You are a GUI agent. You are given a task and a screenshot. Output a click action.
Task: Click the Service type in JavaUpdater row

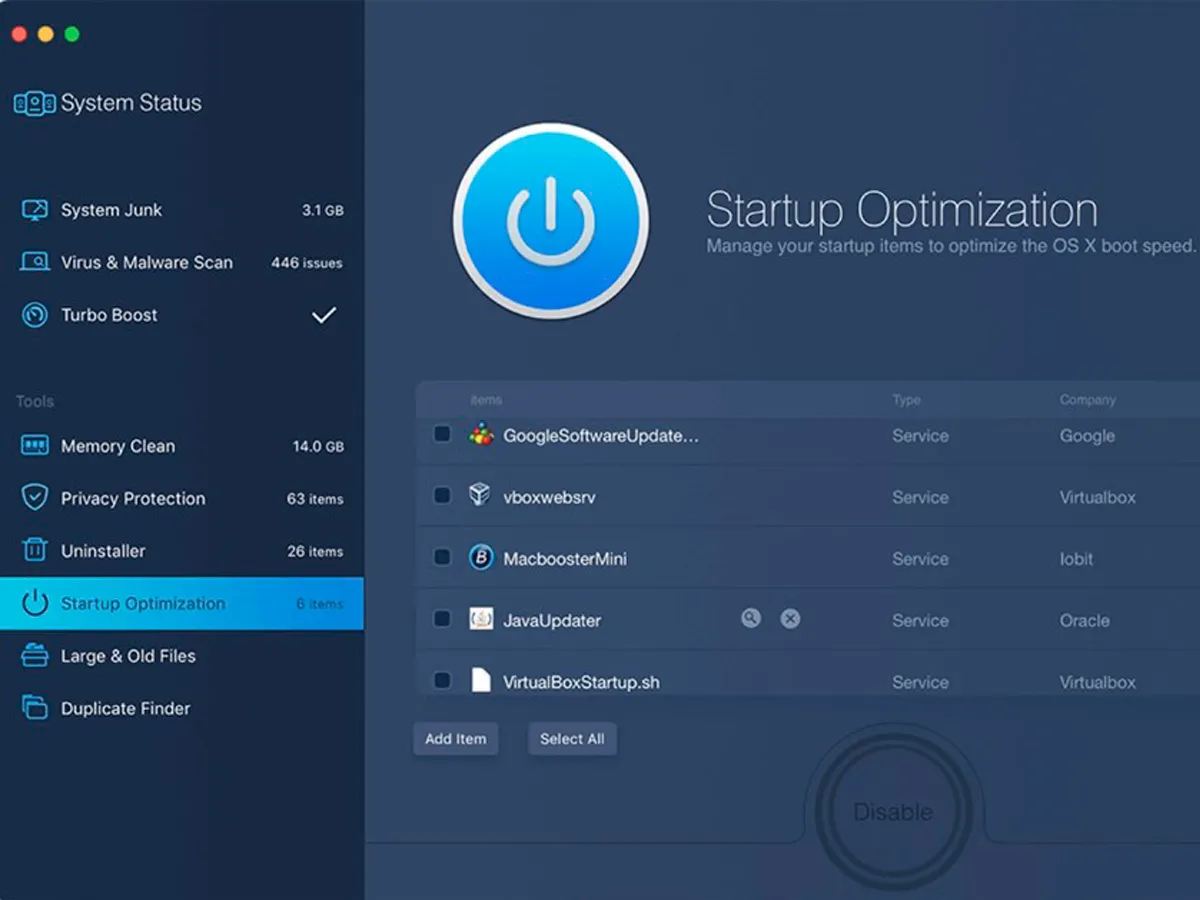[920, 620]
